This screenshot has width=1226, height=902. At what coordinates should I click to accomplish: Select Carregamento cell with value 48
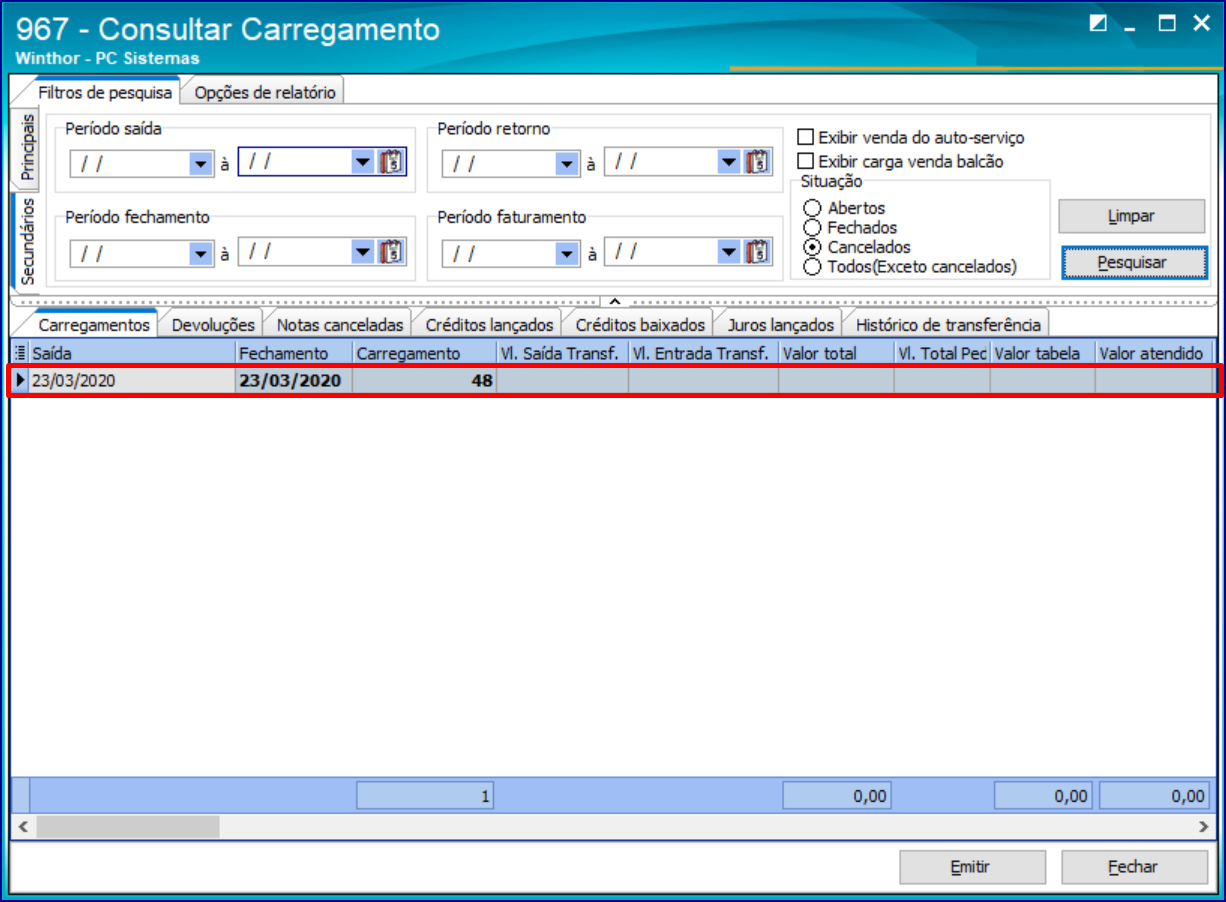coord(425,381)
